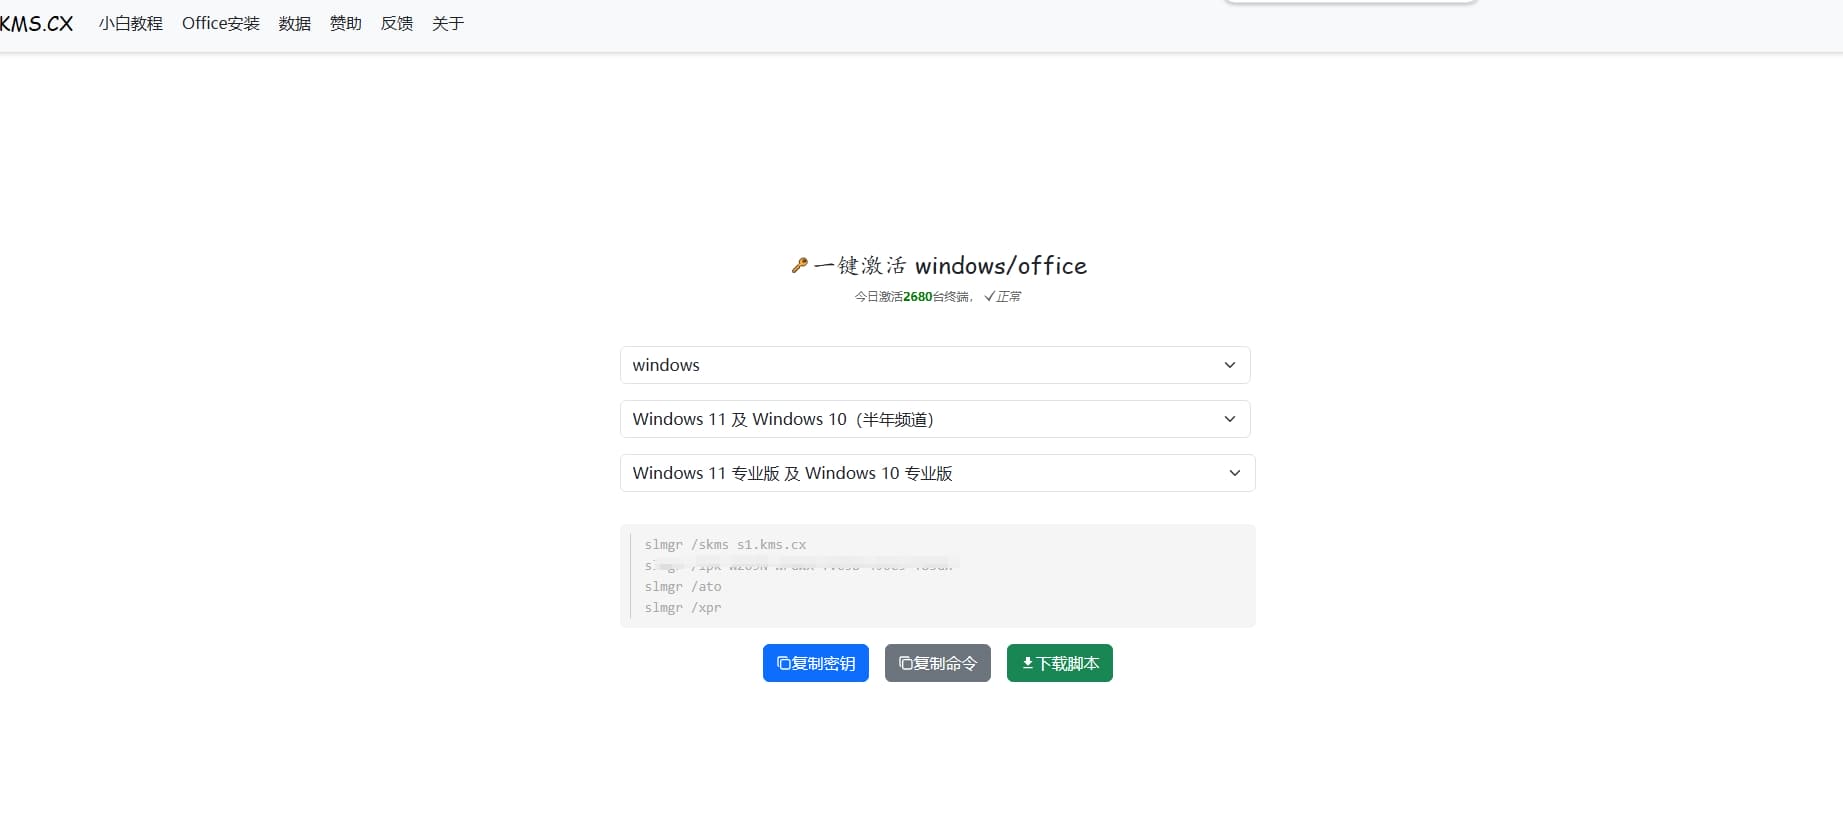
Task: Select the slmgr /ato command line
Action: pyautogui.click(x=683, y=587)
